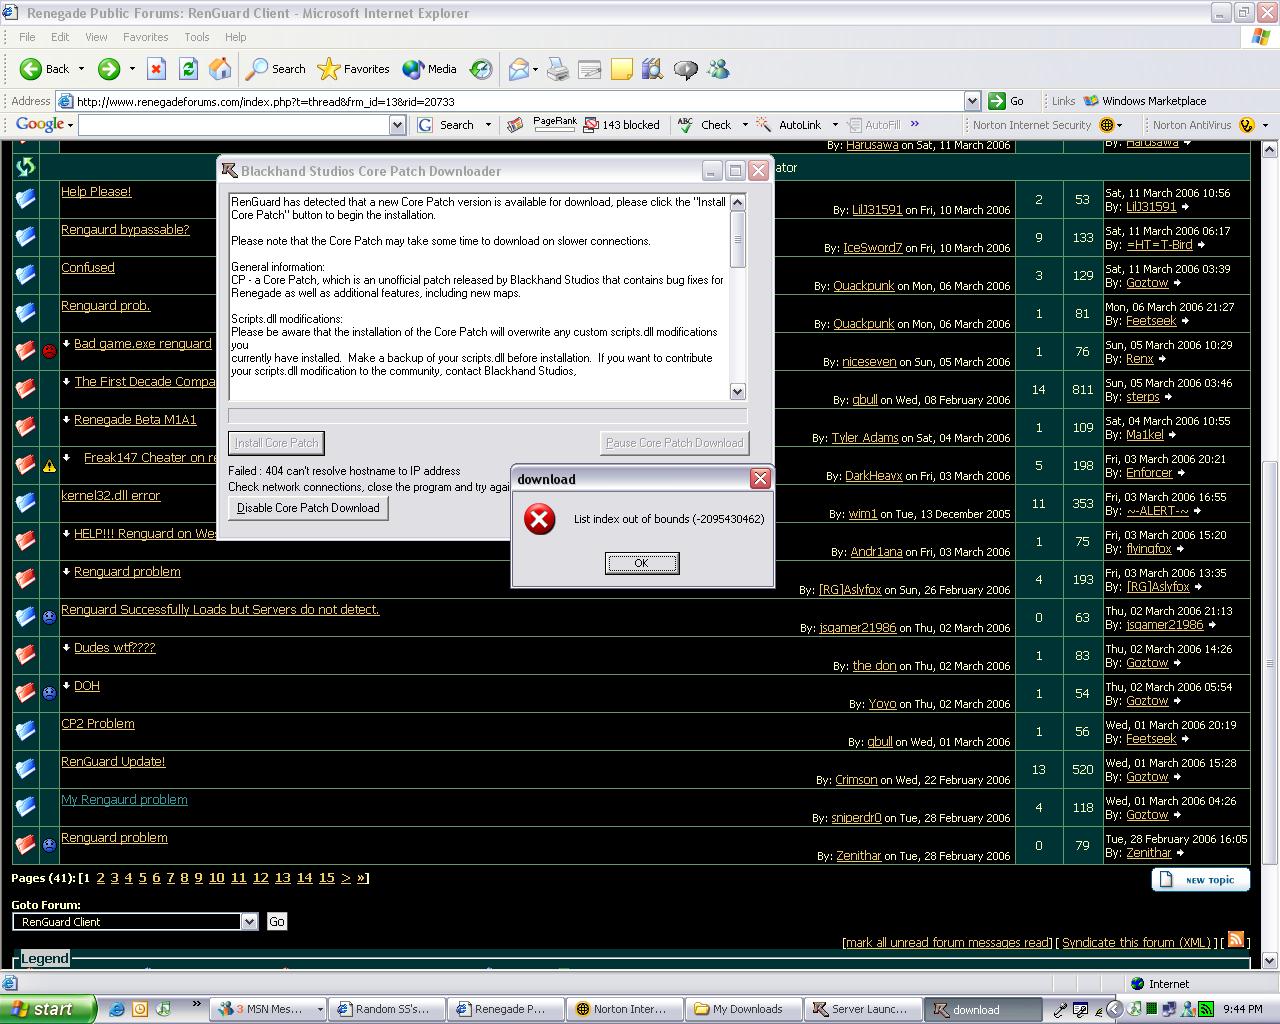The width and height of the screenshot is (1280, 1024).
Task: Open the Favorites menu
Action: [x=145, y=37]
